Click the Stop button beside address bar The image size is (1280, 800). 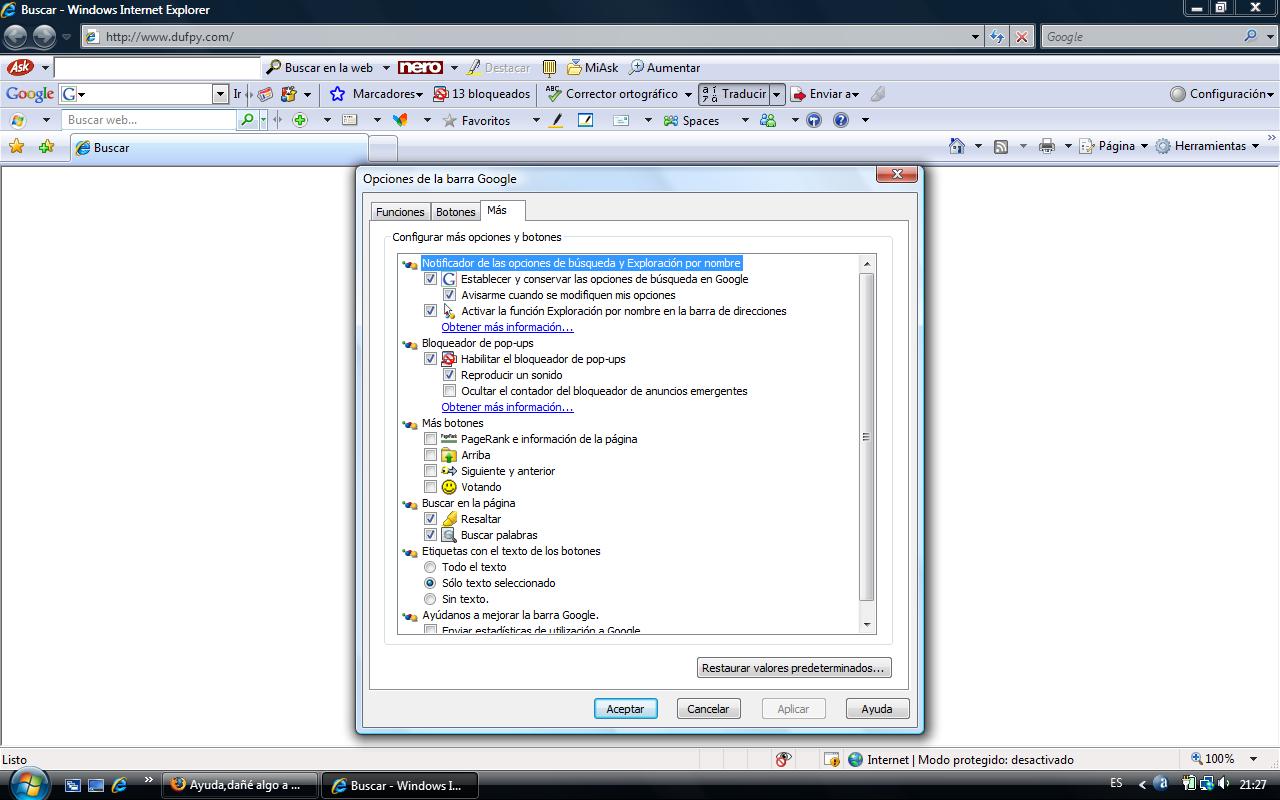(x=1021, y=36)
